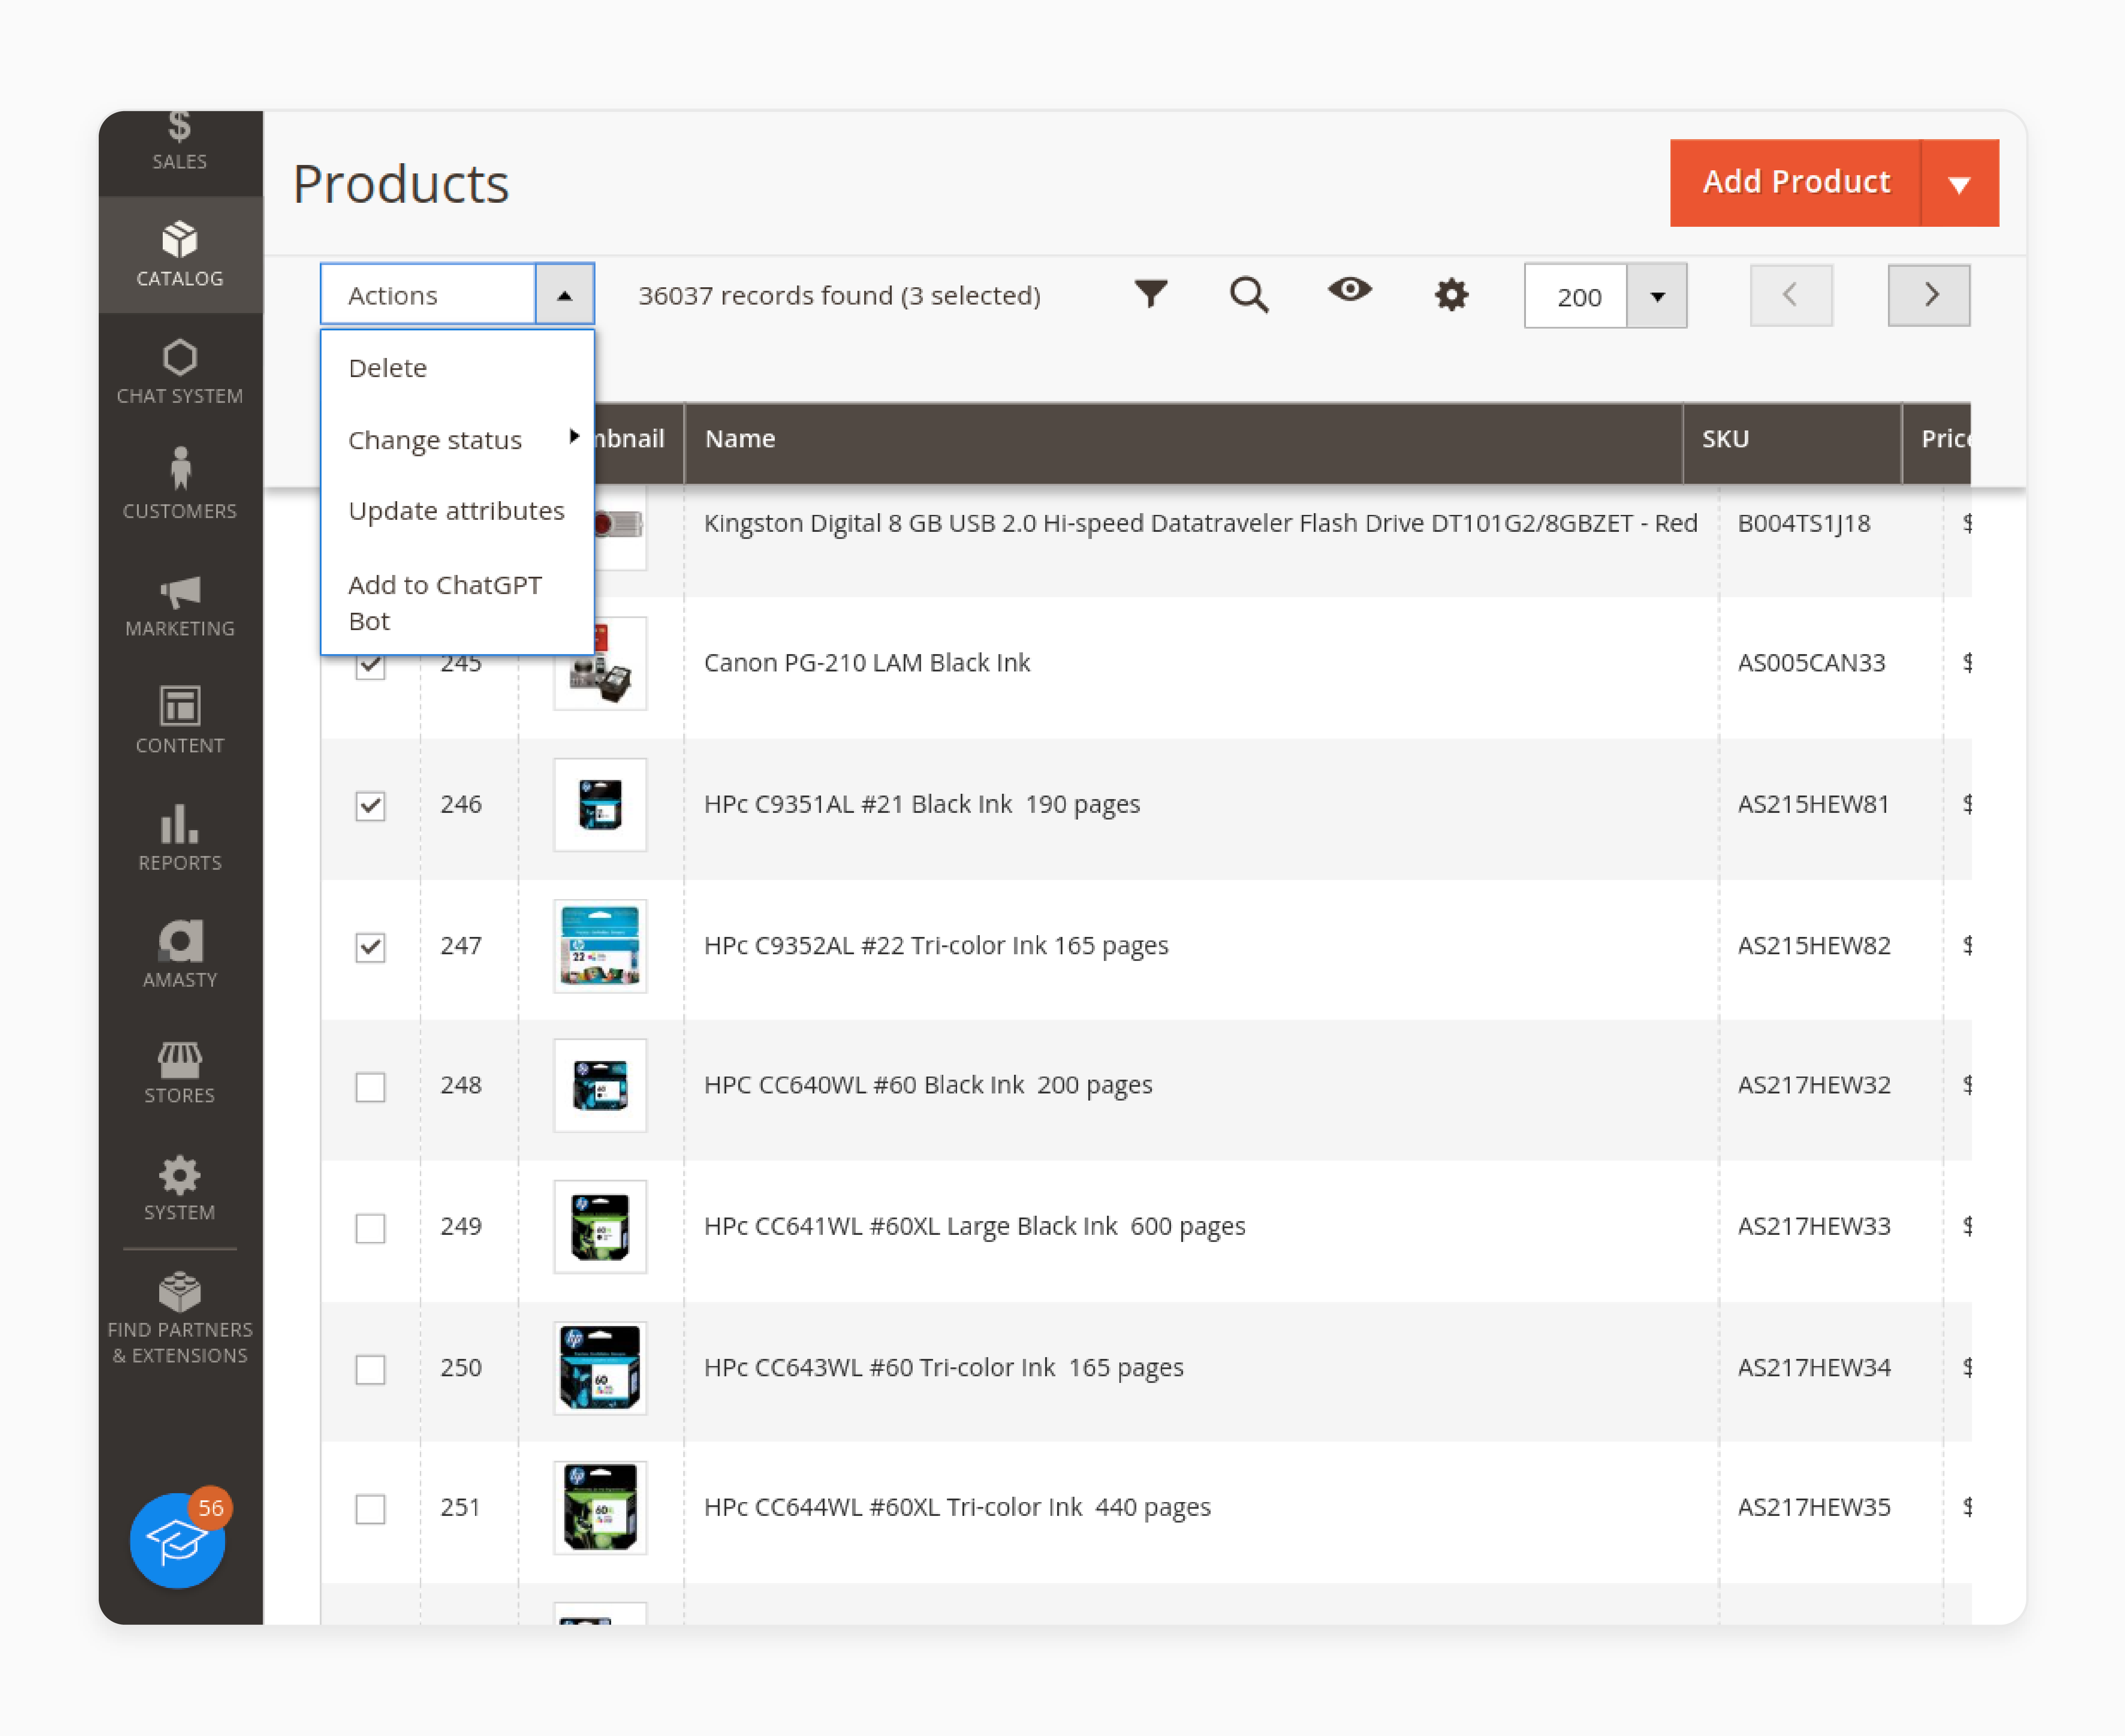Open the keyword search magnifier icon
Screen dimensions: 2125x1736
[1249, 295]
